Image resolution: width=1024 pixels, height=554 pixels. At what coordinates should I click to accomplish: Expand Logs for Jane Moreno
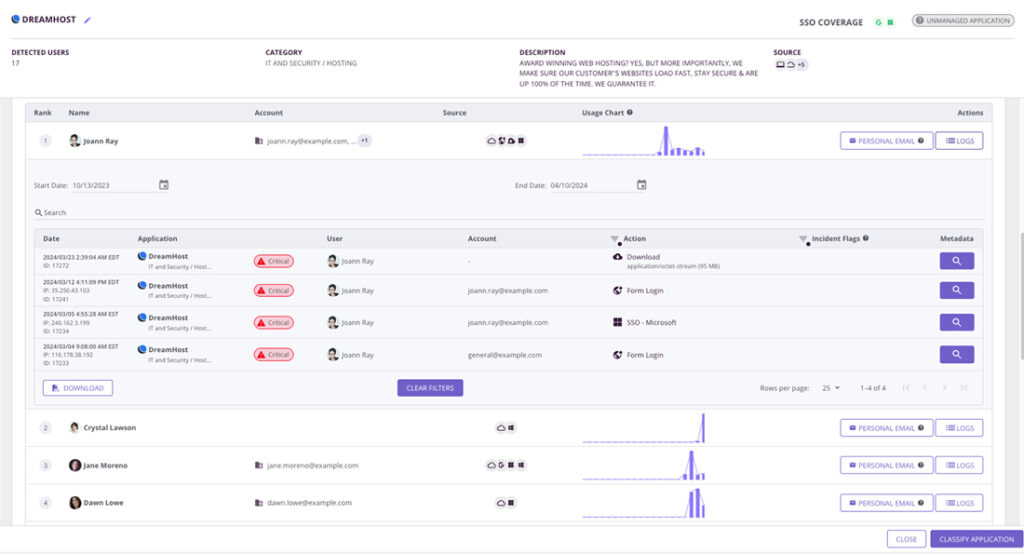(x=959, y=465)
